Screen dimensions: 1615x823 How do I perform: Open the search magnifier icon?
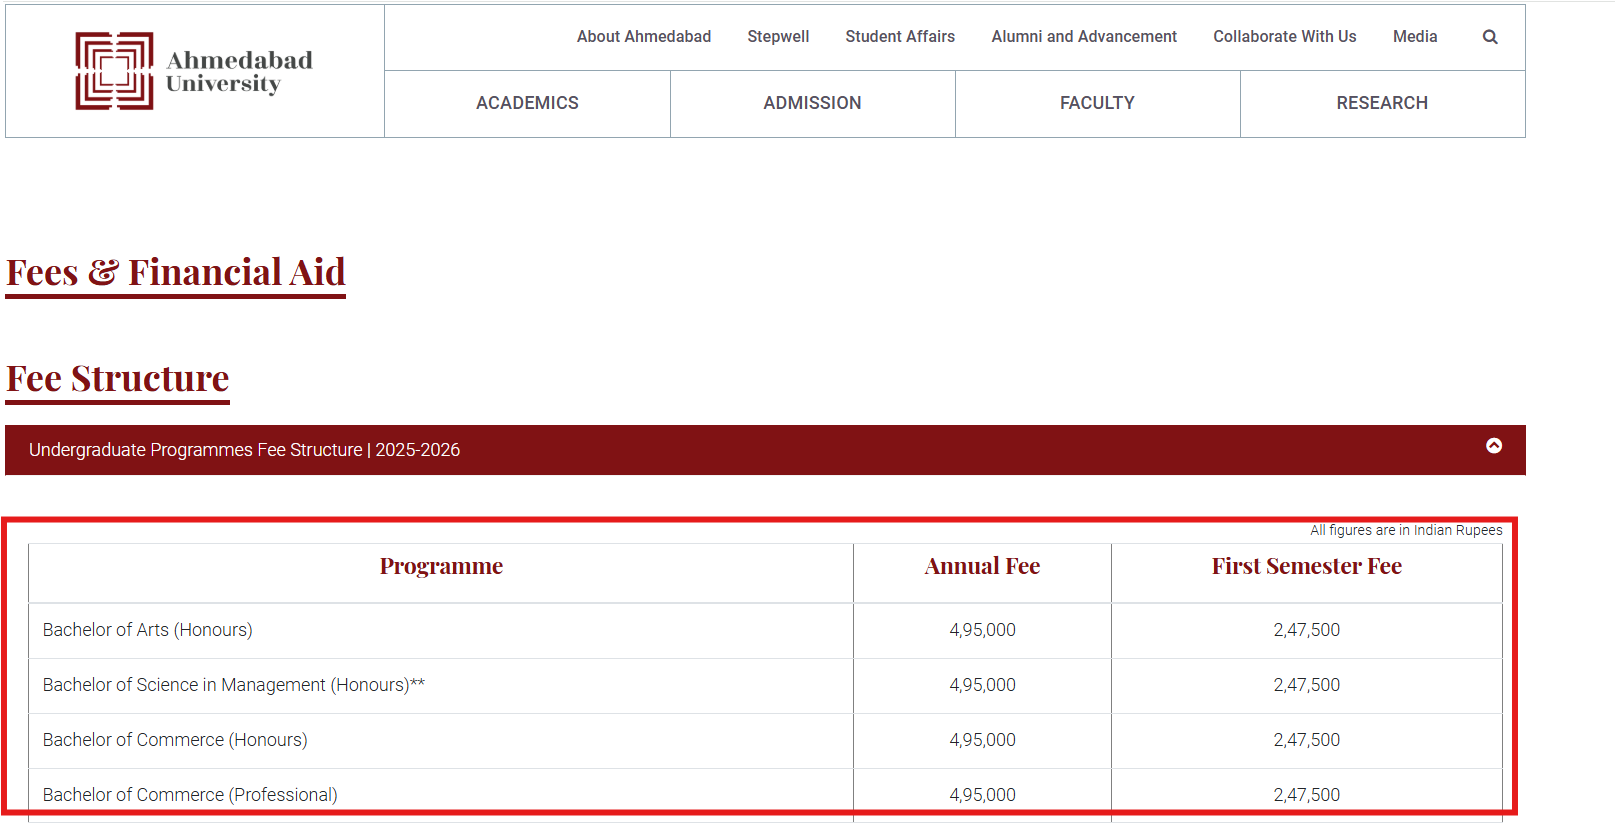point(1490,37)
